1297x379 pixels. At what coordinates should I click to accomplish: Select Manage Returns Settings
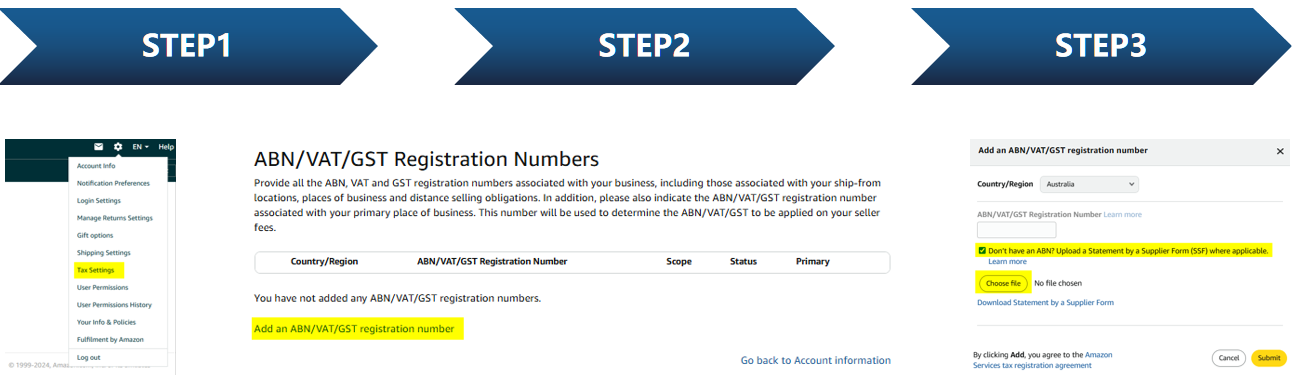click(x=114, y=218)
